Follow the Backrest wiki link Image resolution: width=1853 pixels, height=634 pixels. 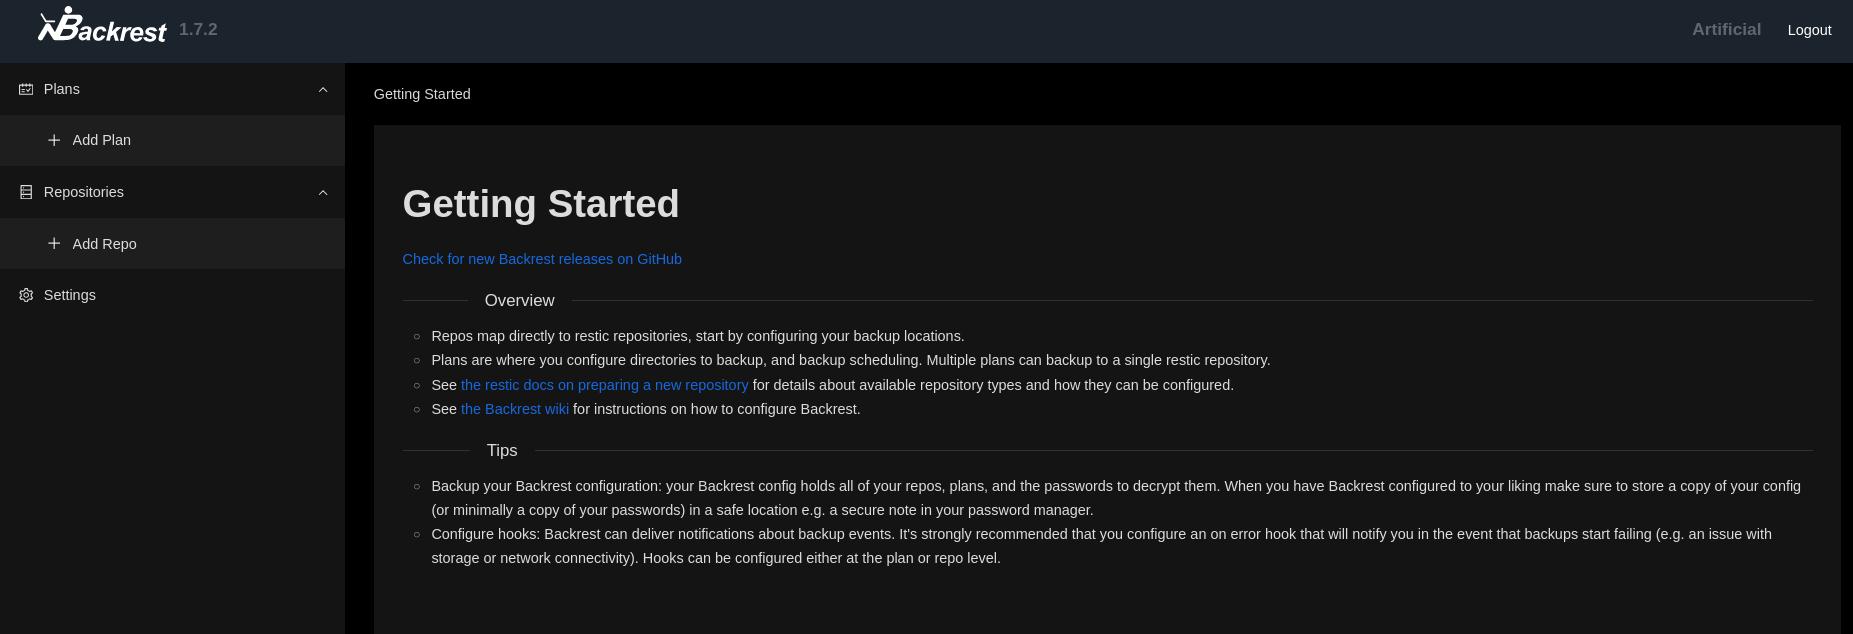tap(514, 409)
